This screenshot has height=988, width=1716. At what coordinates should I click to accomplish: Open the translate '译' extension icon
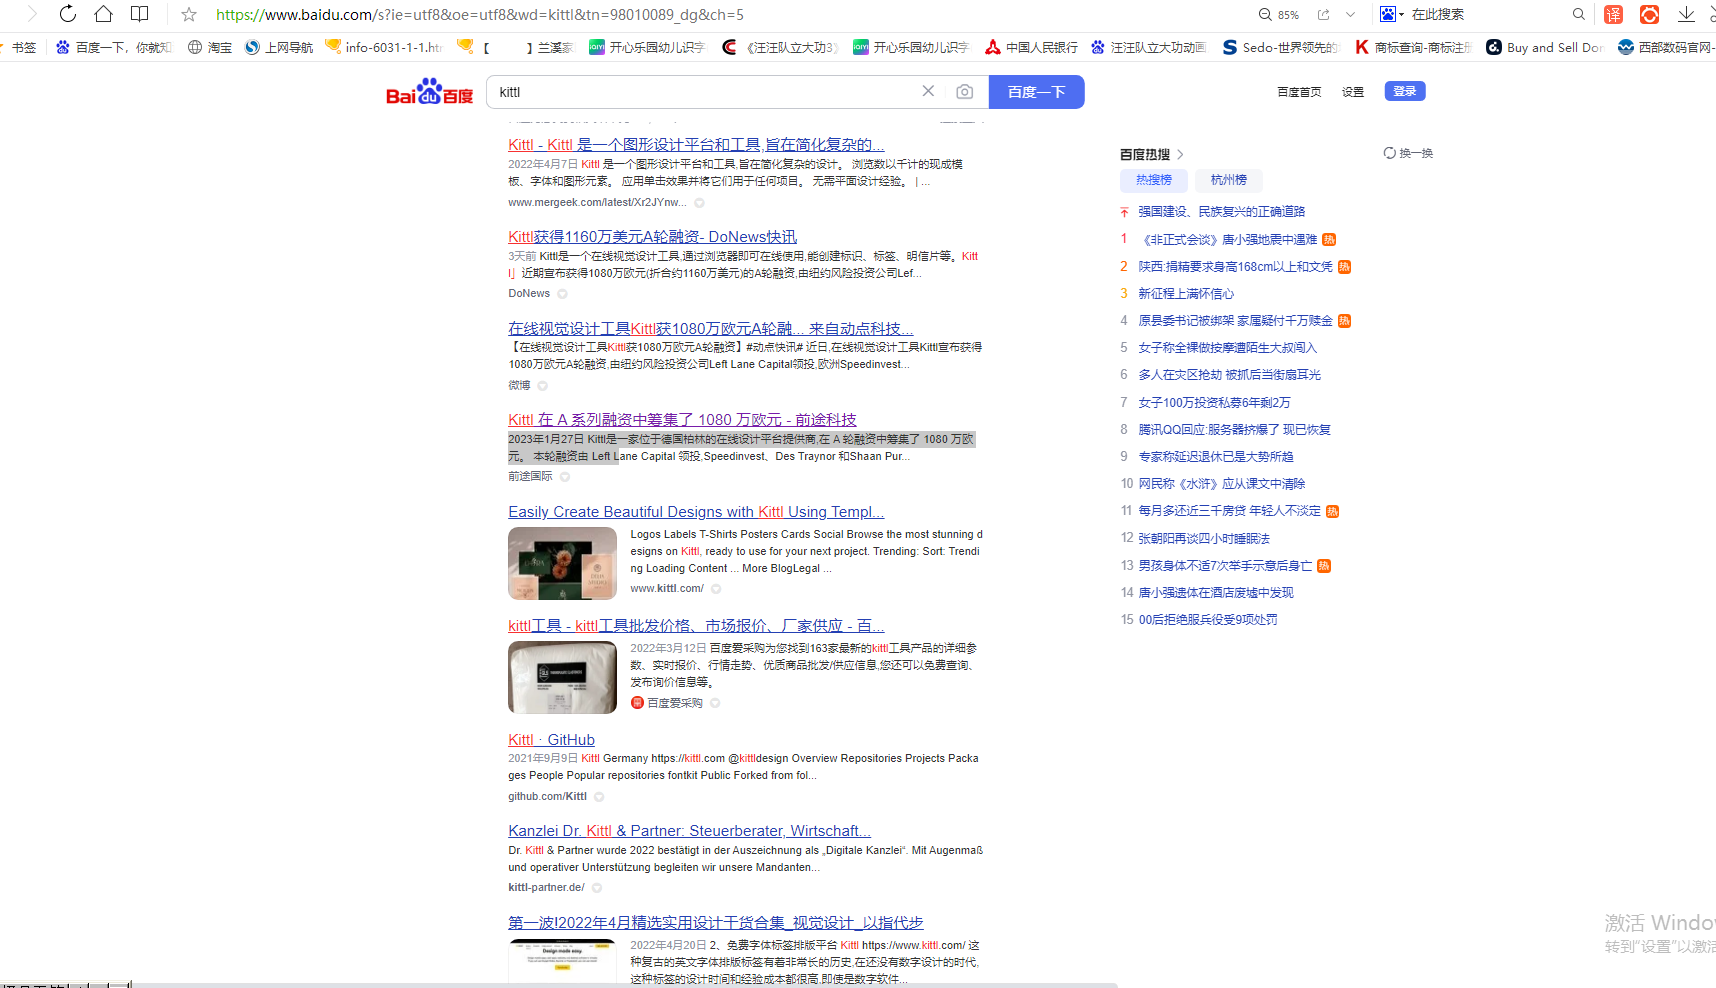click(x=1613, y=14)
